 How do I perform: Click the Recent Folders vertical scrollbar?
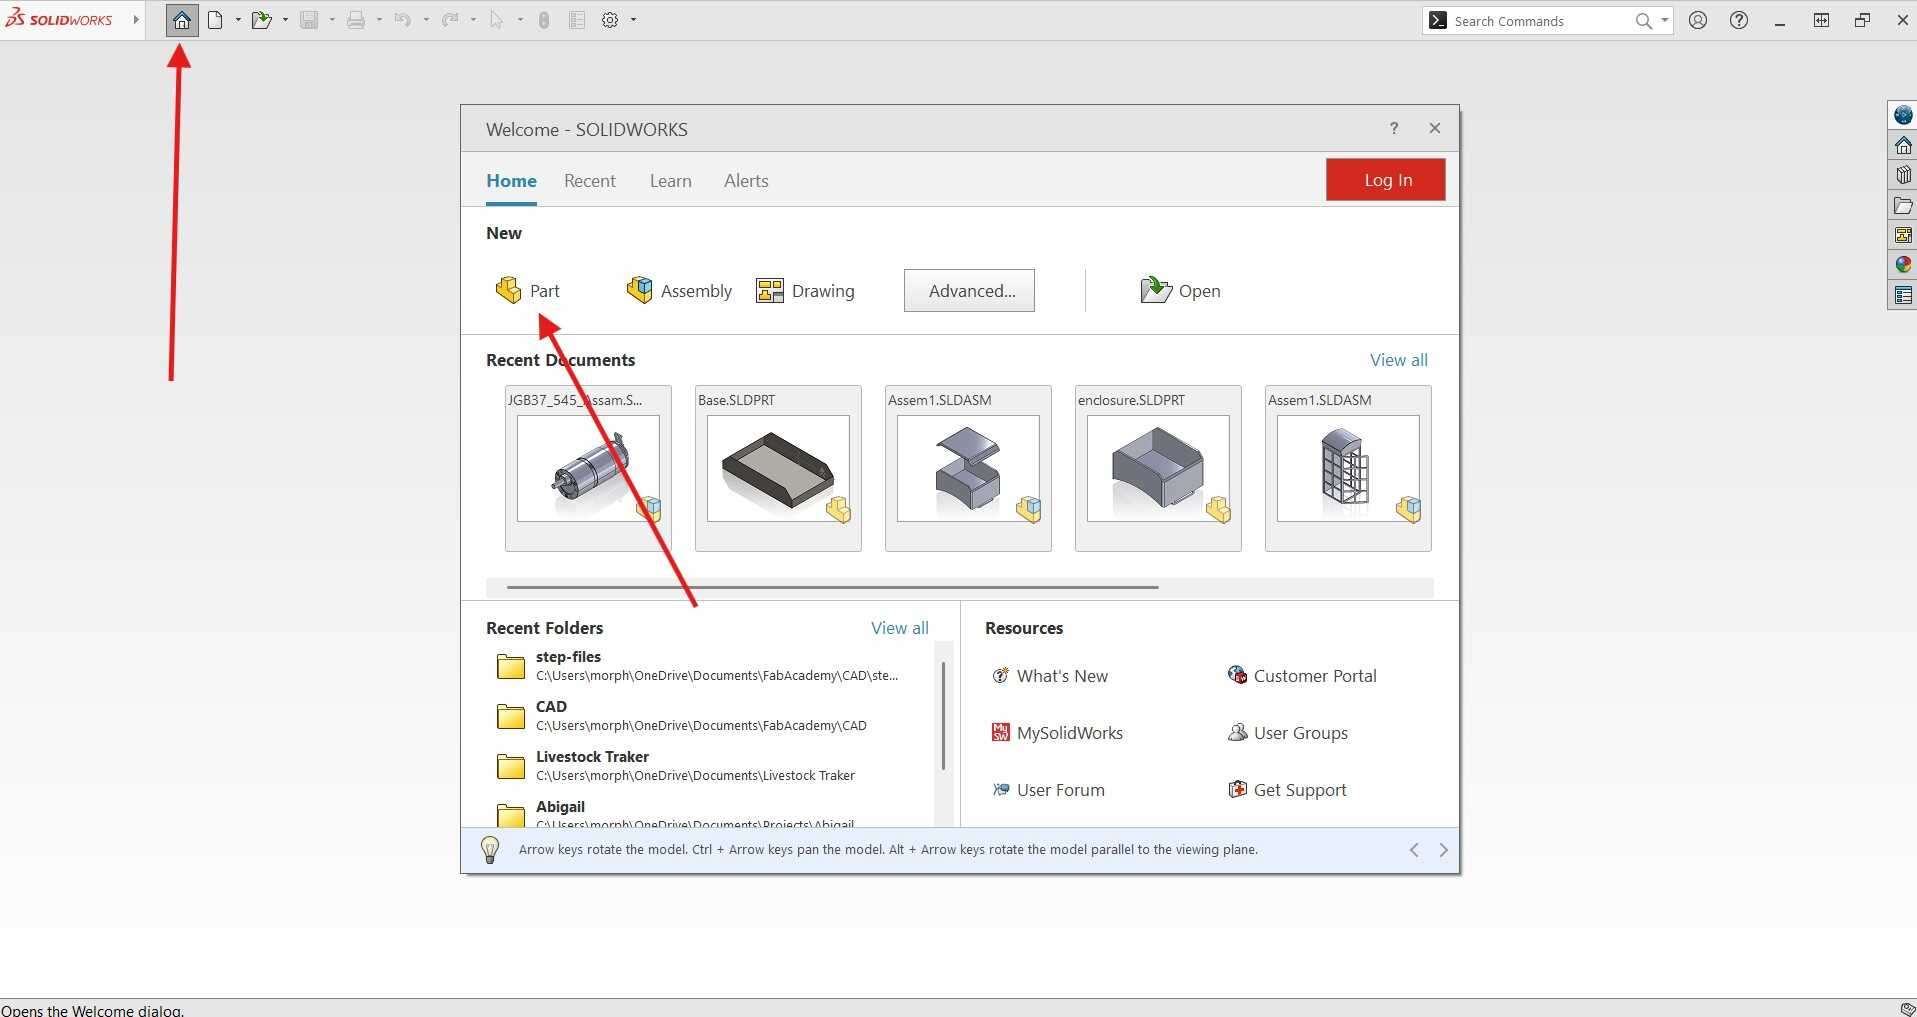(x=943, y=715)
